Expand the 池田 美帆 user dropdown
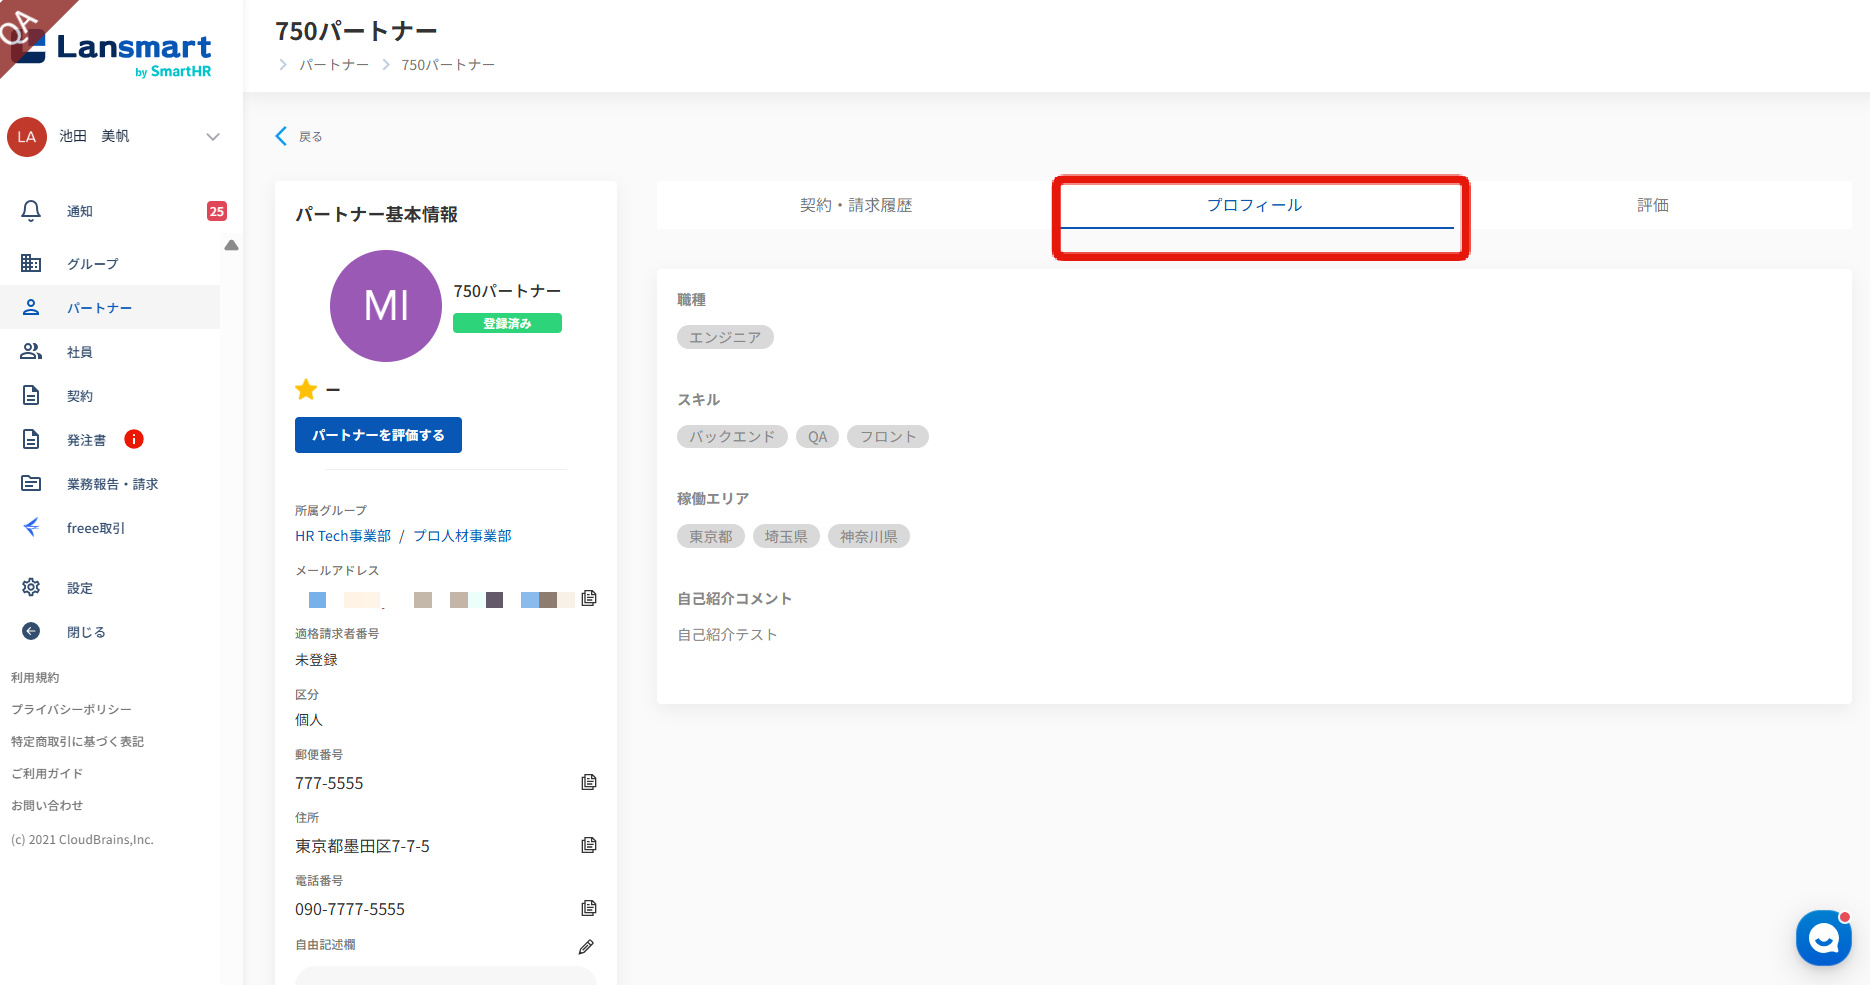 click(x=213, y=137)
